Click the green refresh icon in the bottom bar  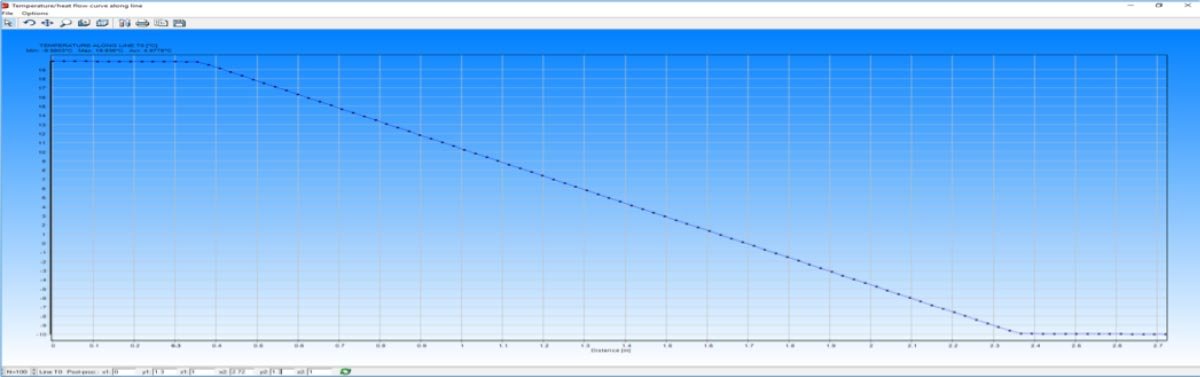[x=345, y=371]
